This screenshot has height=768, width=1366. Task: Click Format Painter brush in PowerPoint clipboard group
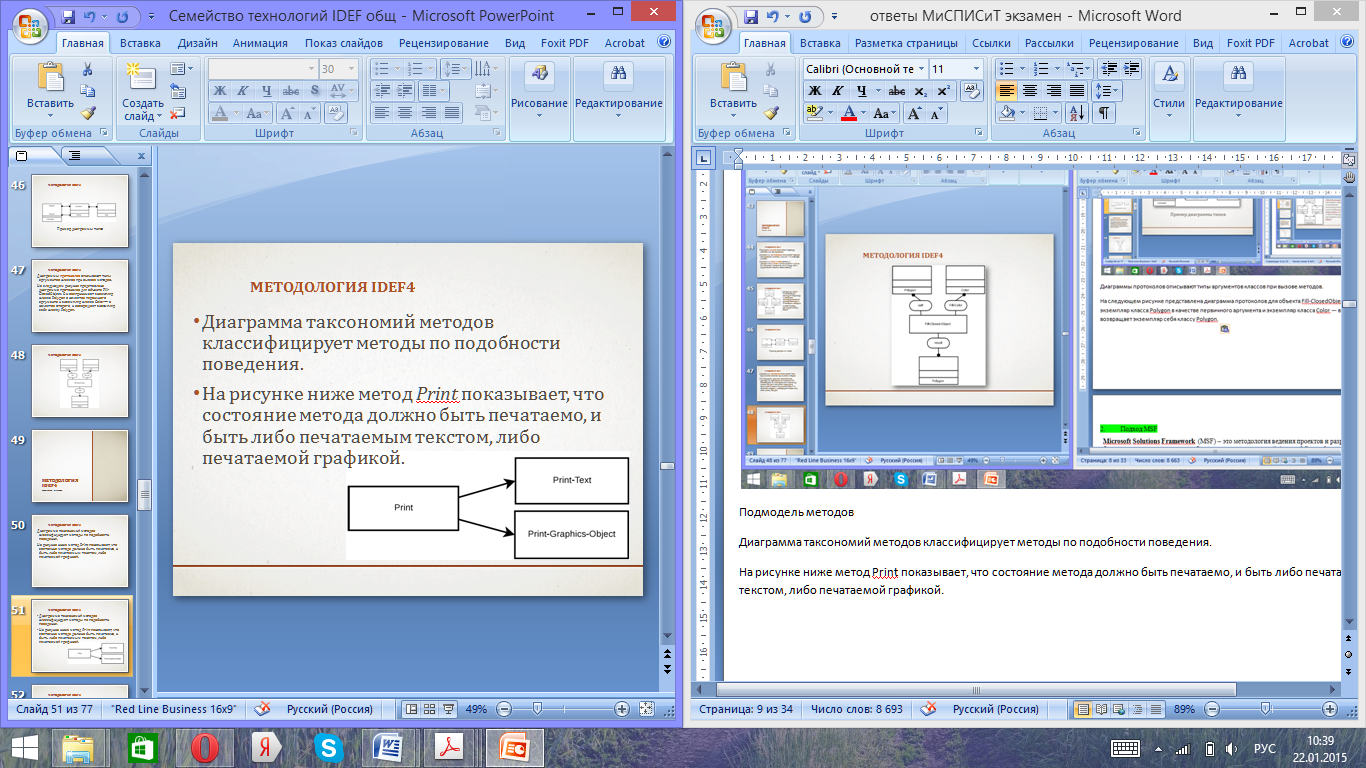coord(87,113)
